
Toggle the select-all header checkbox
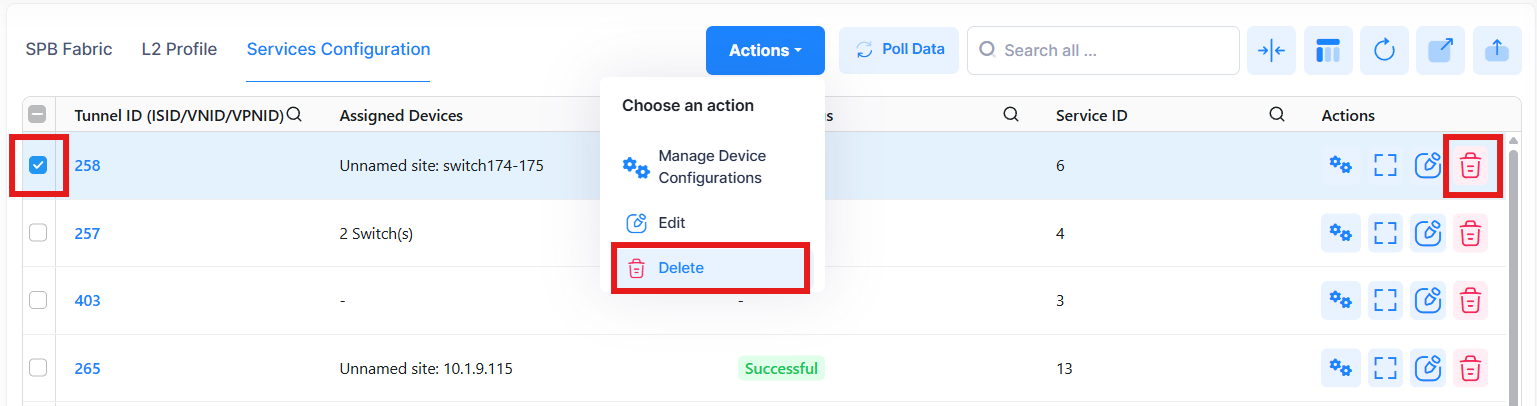click(x=38, y=115)
